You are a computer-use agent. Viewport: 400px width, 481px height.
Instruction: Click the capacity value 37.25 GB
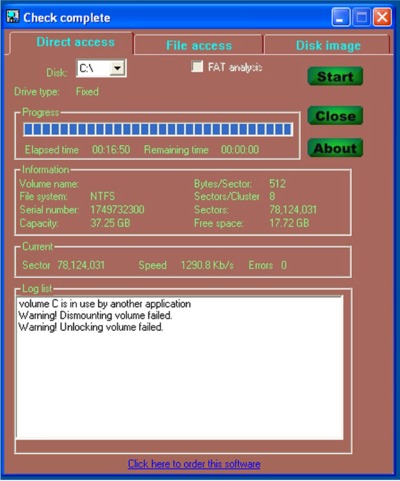(x=110, y=223)
